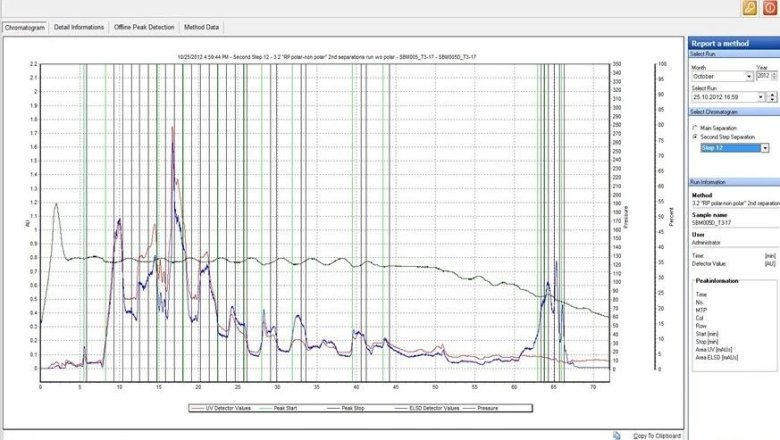This screenshot has height=440, width=780.
Task: Open the Step 12 chromatogram dropdown
Action: point(765,148)
